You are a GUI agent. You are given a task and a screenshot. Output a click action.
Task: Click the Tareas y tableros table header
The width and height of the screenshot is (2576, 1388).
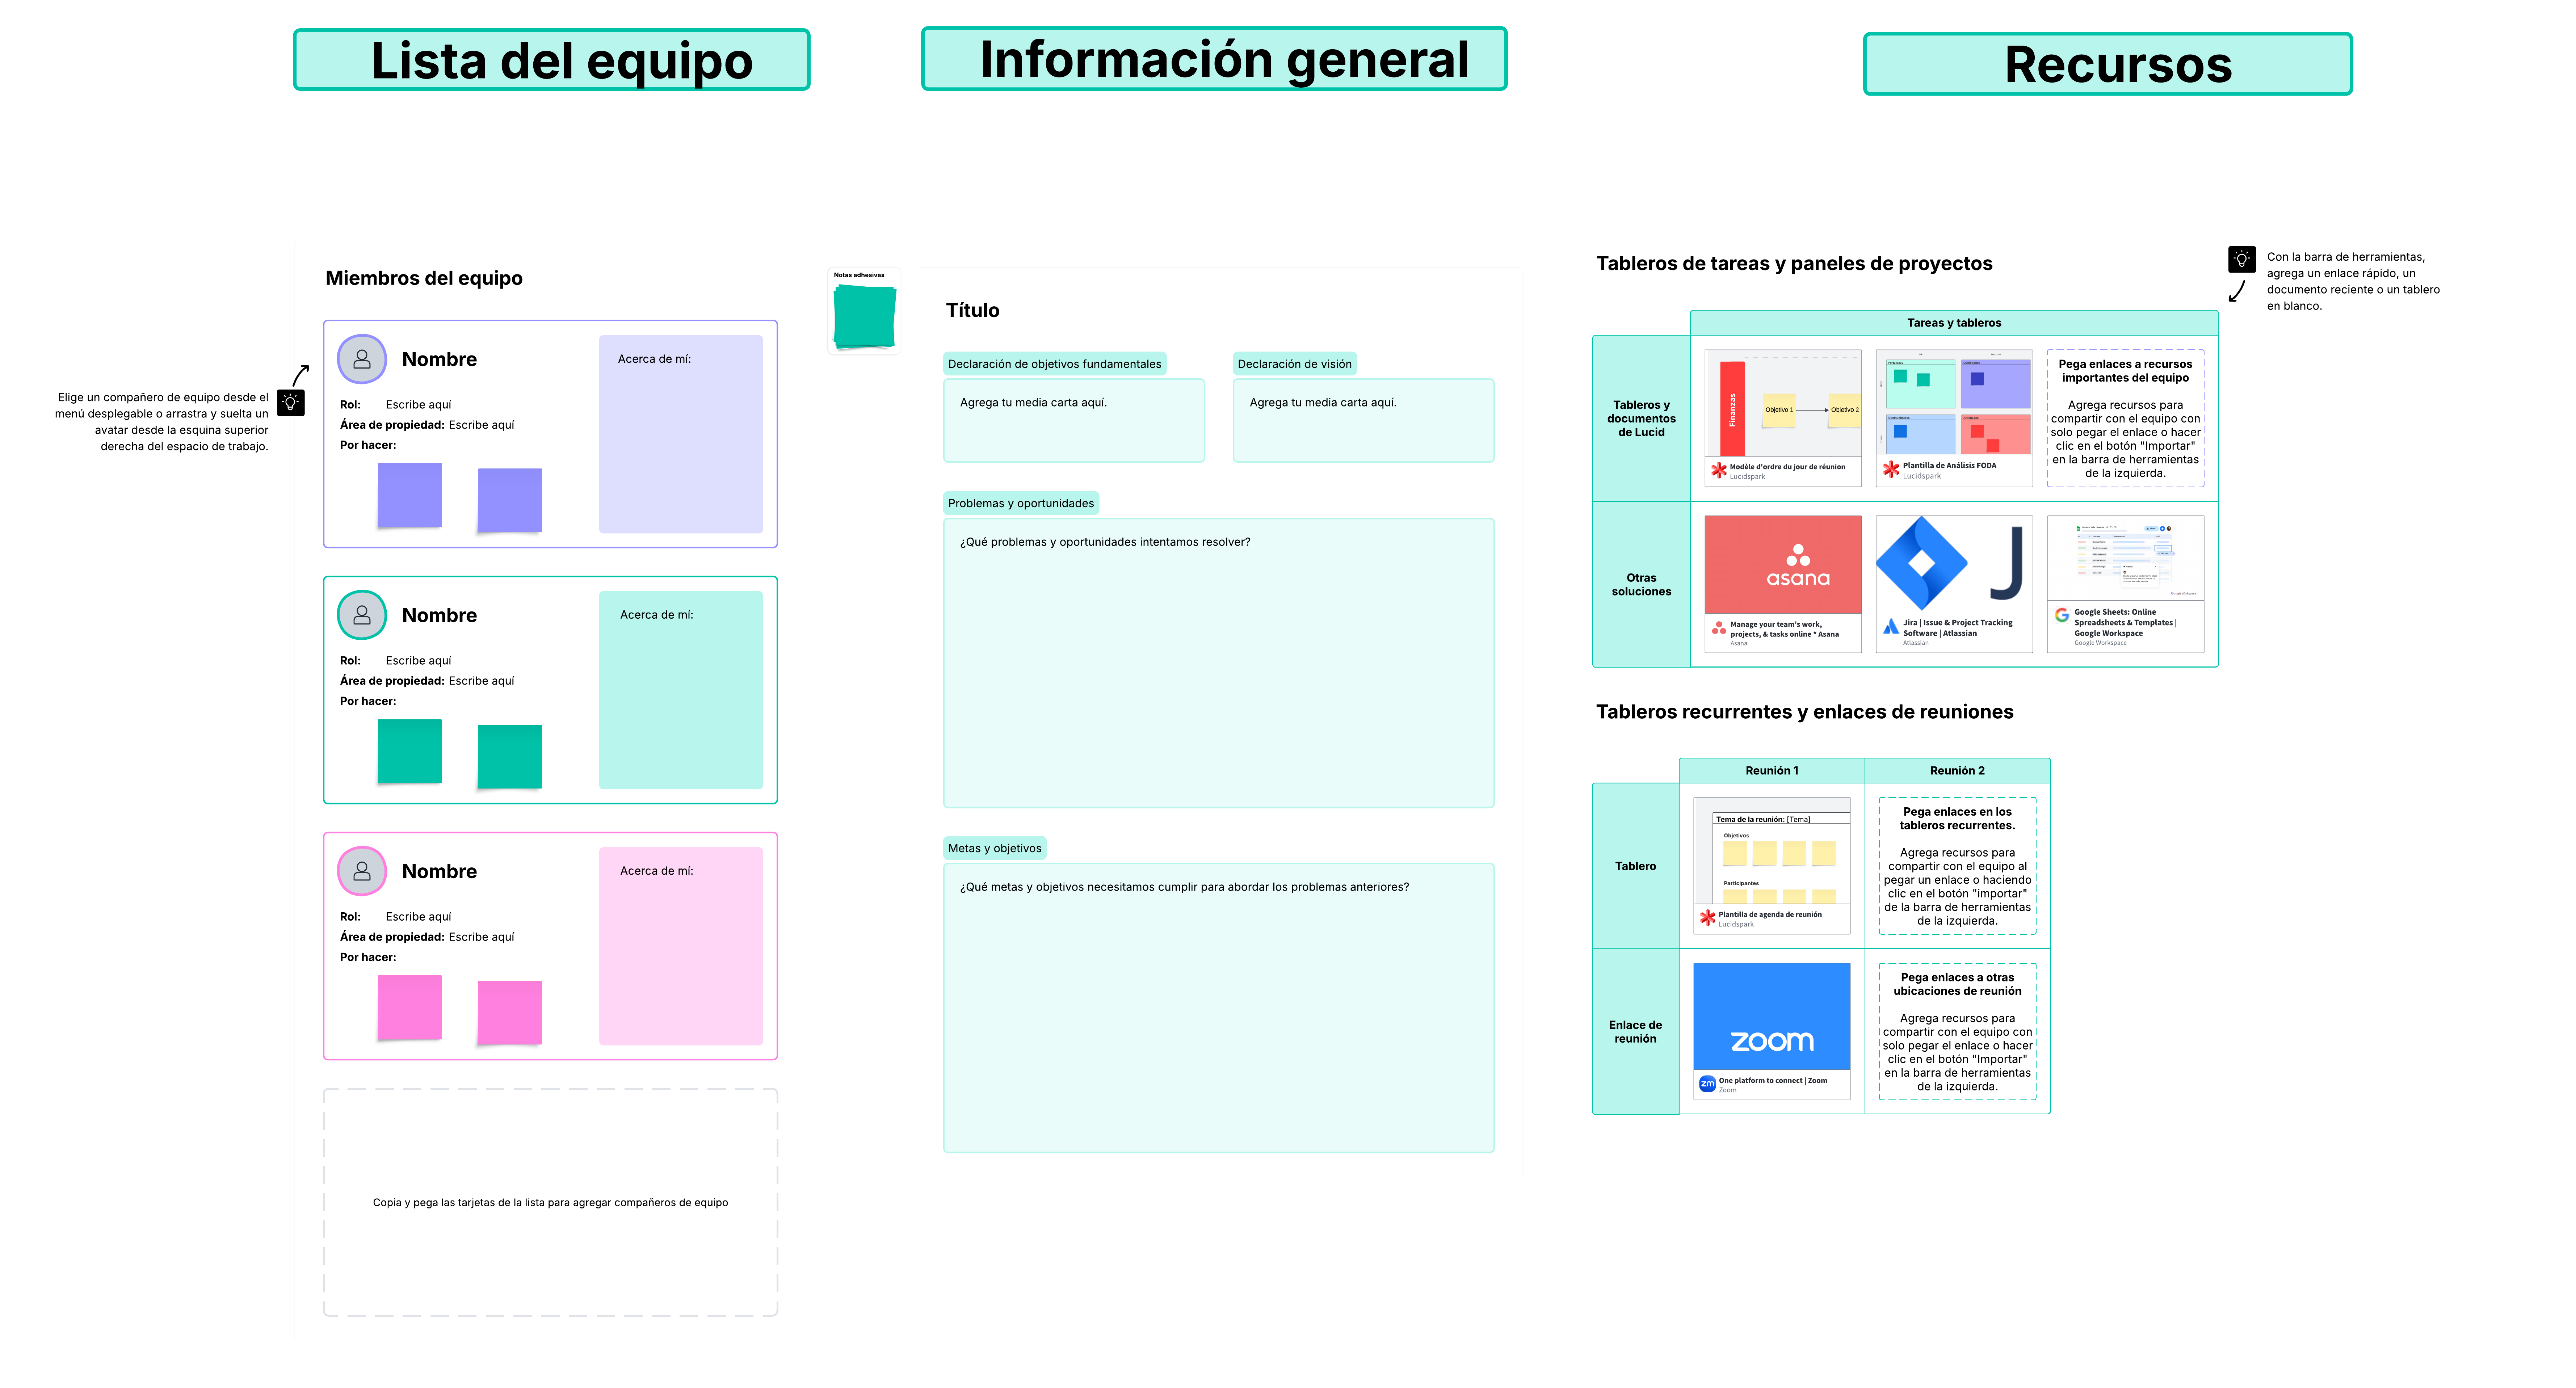(1954, 323)
